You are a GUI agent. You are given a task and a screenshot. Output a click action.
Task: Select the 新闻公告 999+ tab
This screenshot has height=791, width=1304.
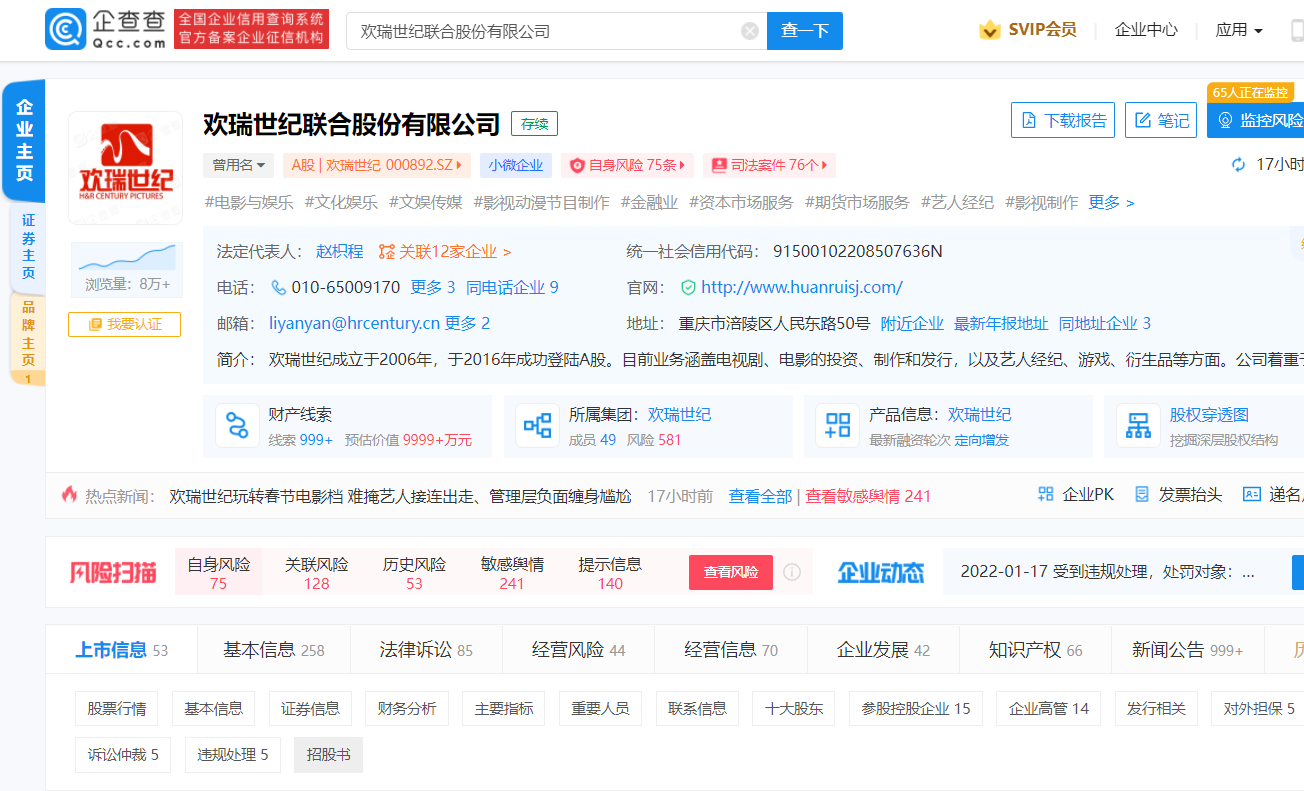point(1187,650)
